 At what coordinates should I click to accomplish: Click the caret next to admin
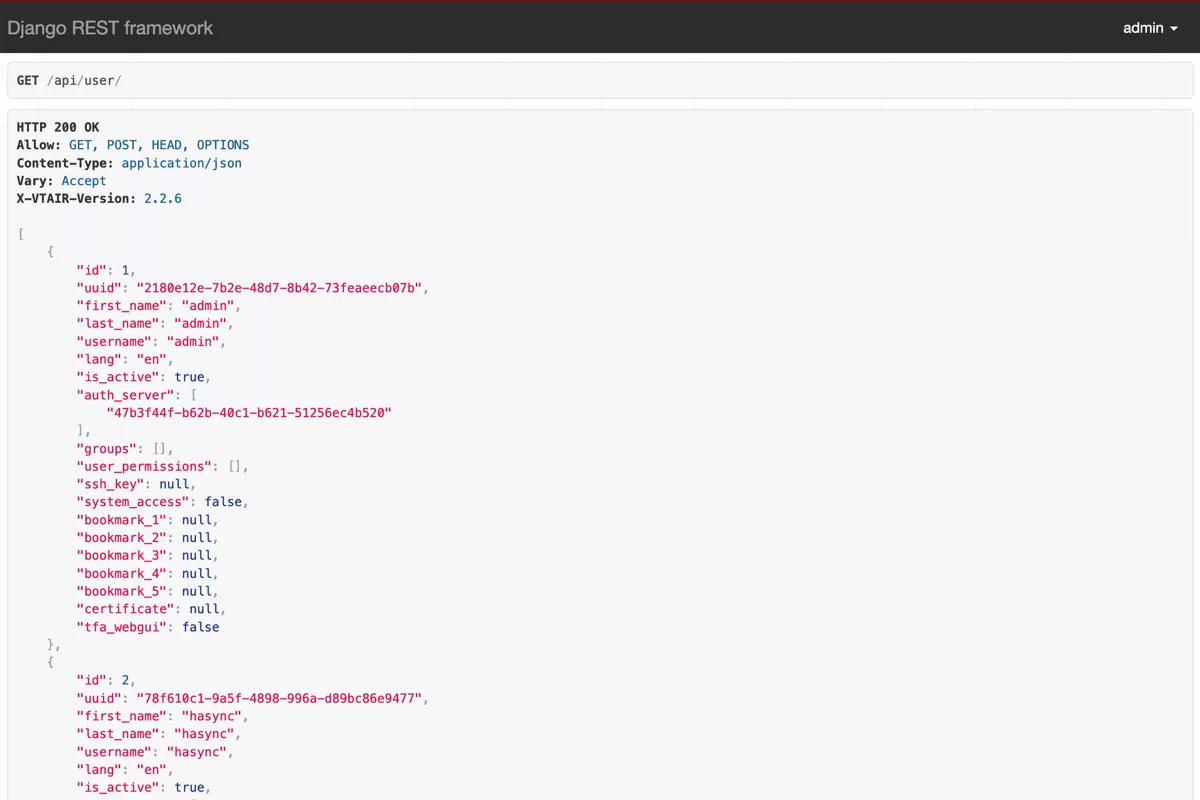(1175, 28)
